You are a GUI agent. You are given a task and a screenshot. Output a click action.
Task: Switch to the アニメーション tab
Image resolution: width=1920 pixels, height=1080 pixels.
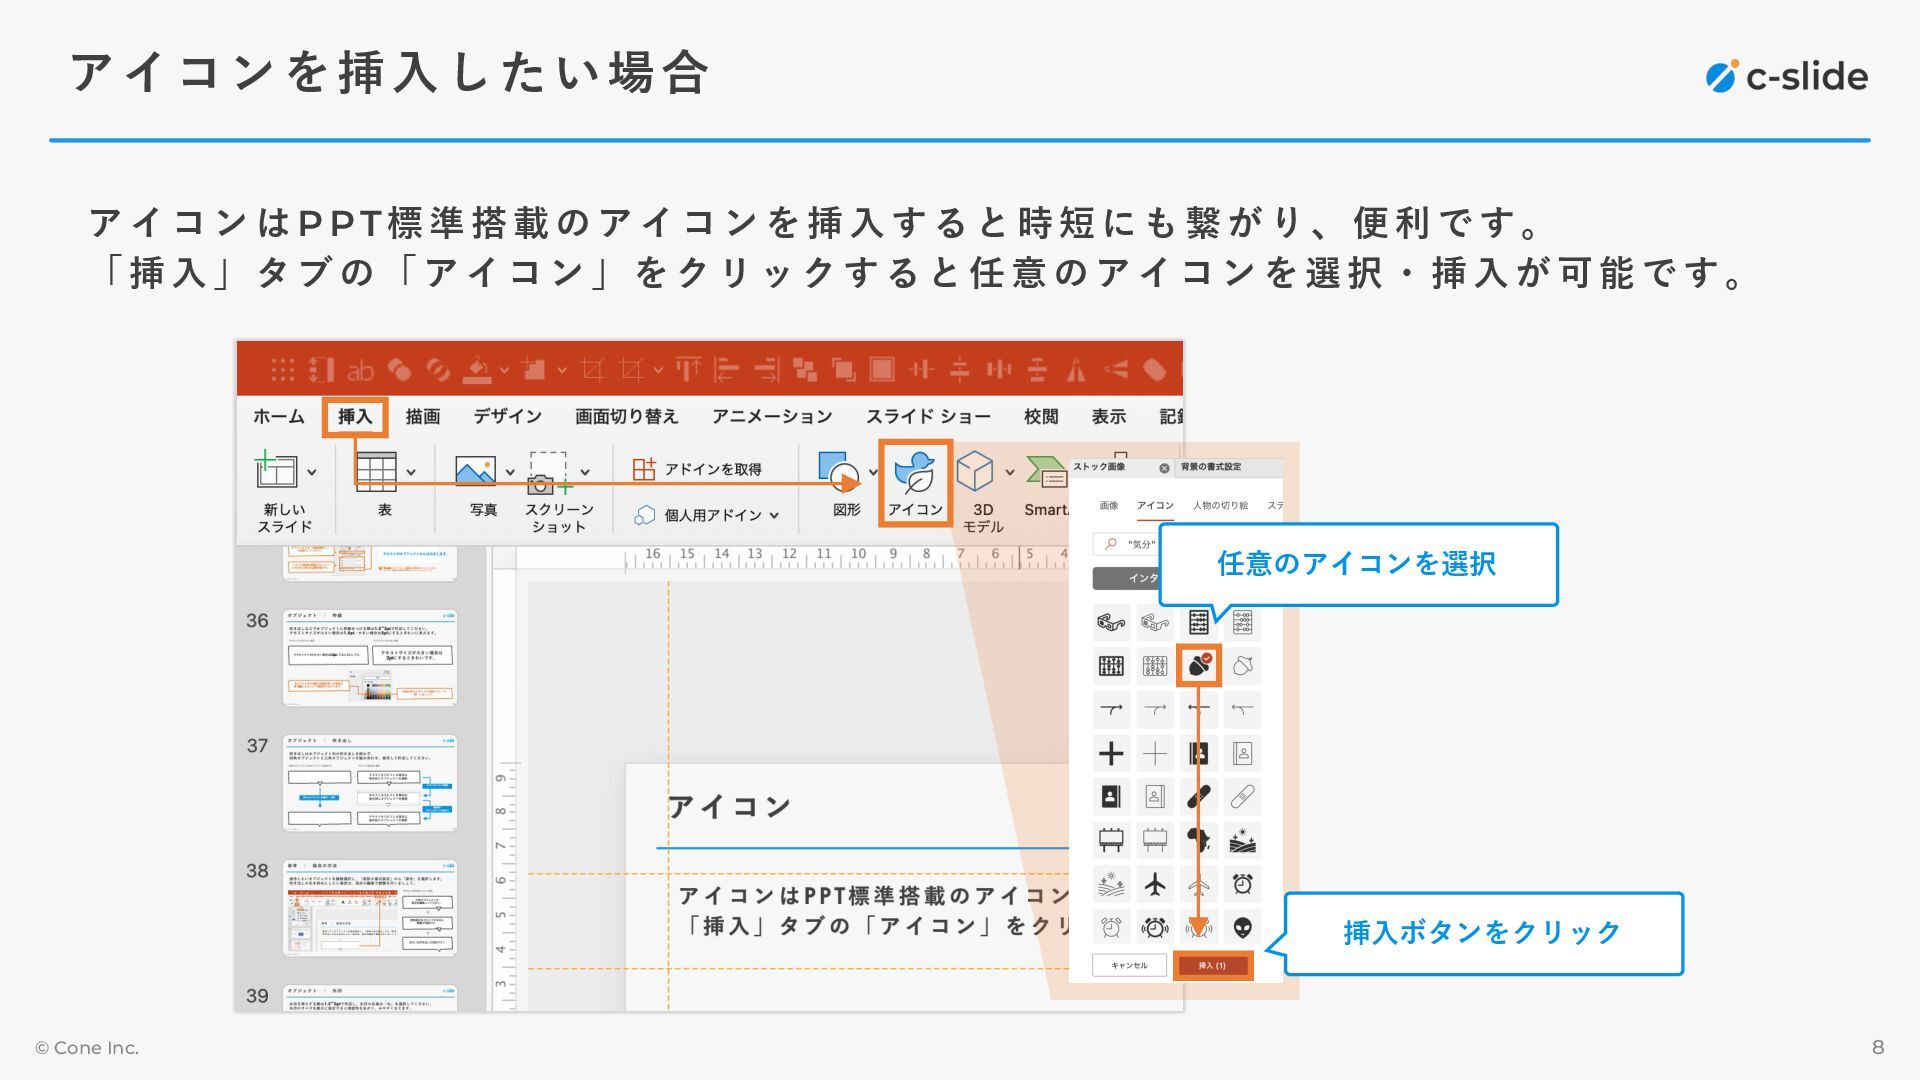772,416
